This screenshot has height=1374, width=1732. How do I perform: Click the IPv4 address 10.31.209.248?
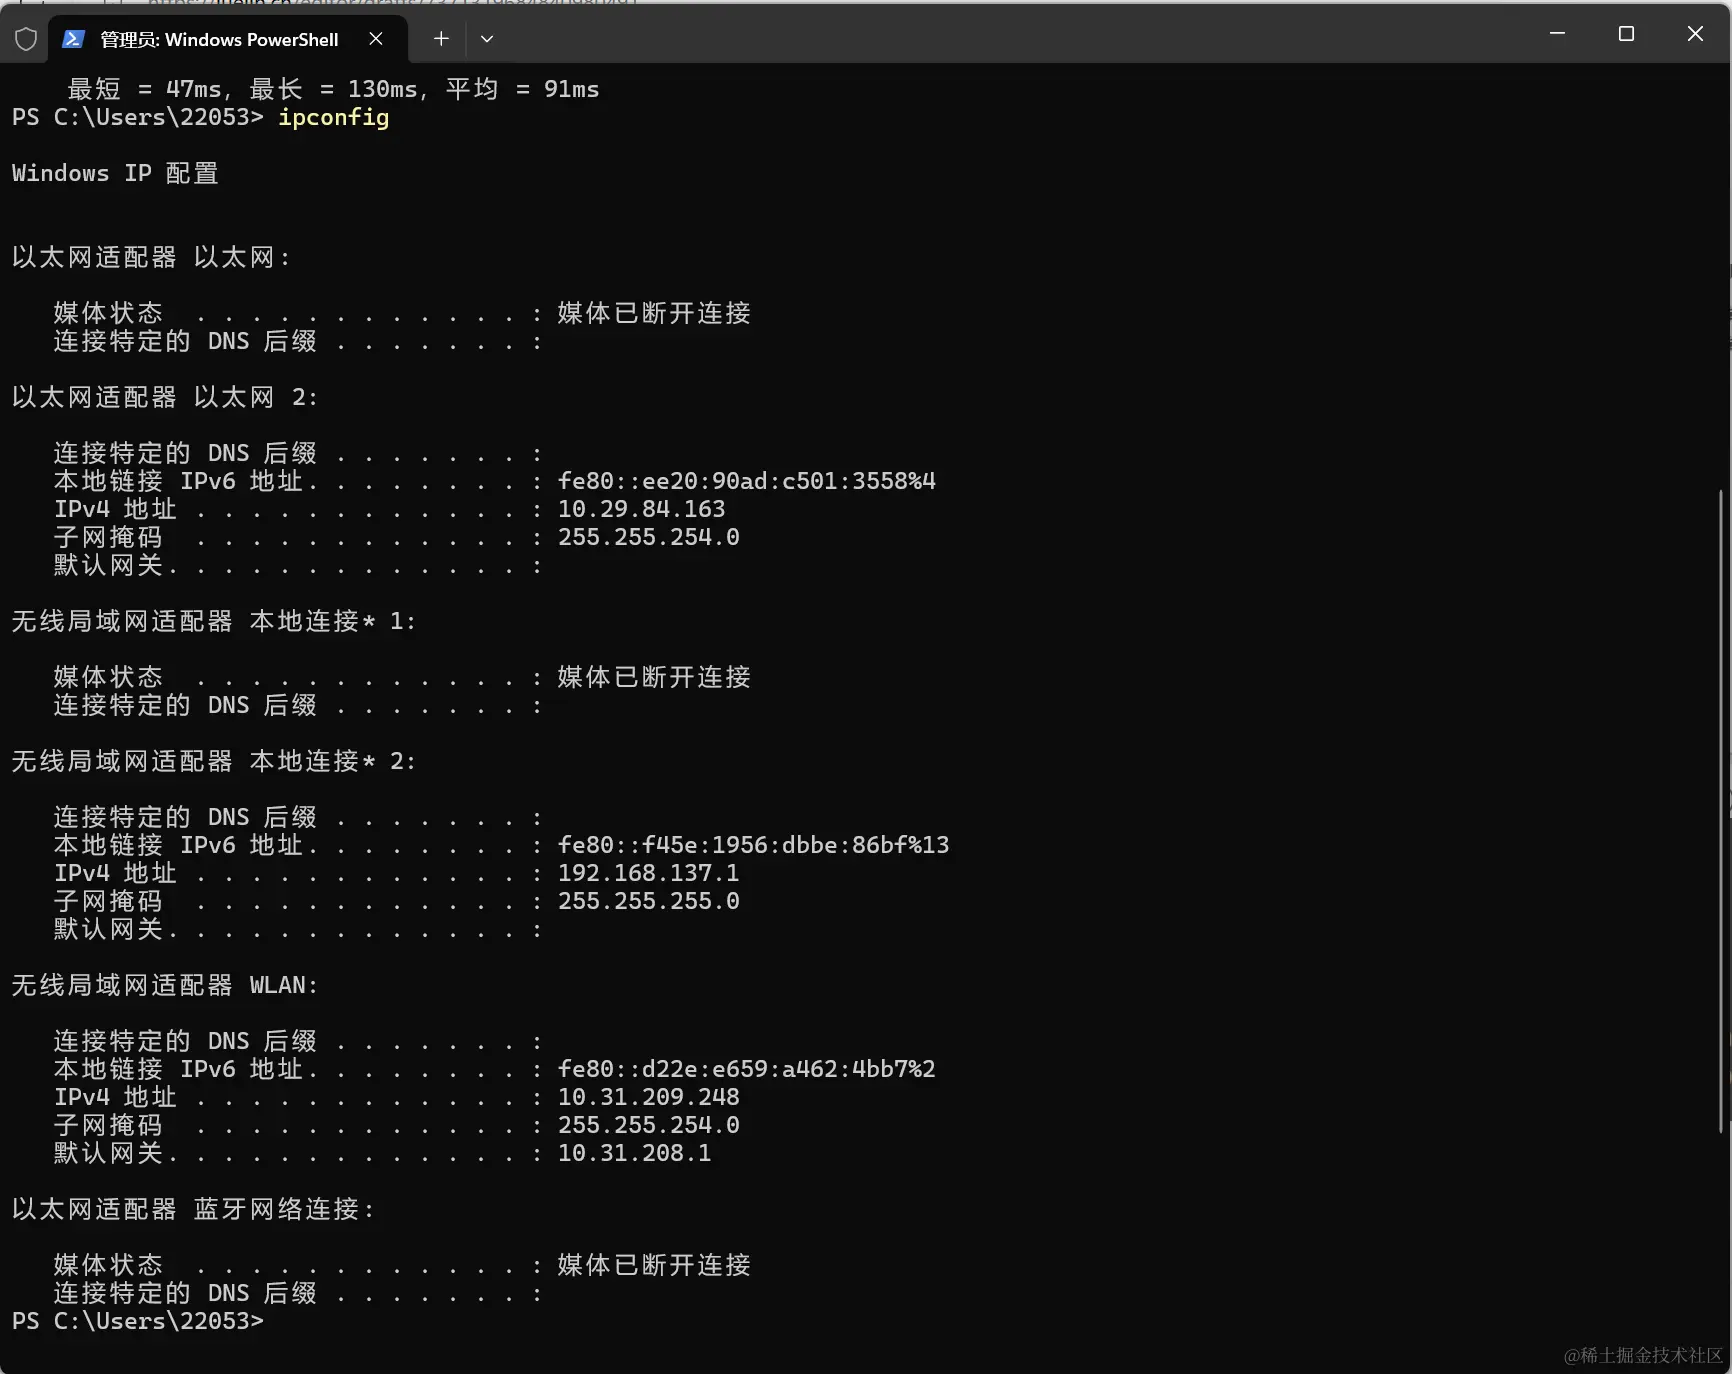point(648,1097)
